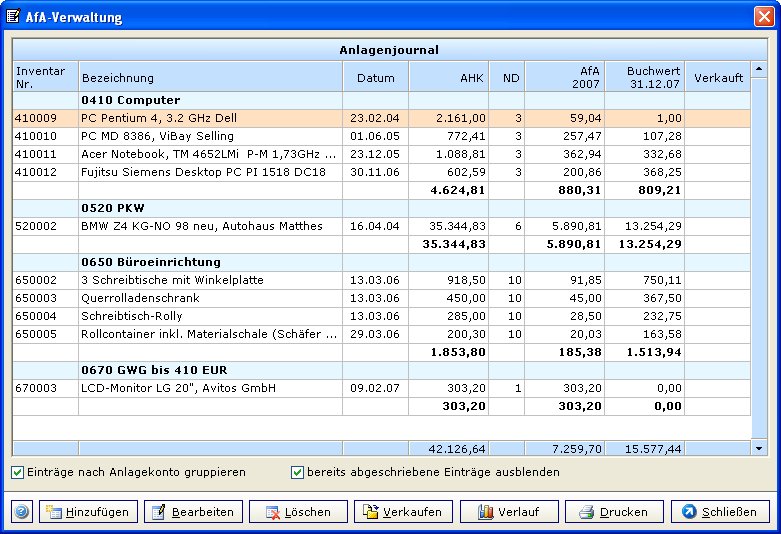Viewport: 781px width, 534px height.
Task: Select the Querrolladenschrank entry
Action: (210, 298)
